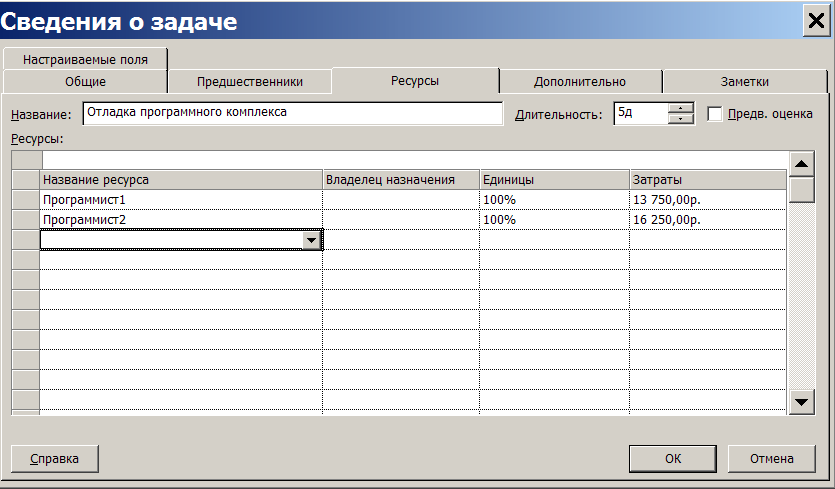Click the resource list scroll up arrow
Viewport: 835px width, 489px height.
pos(801,165)
